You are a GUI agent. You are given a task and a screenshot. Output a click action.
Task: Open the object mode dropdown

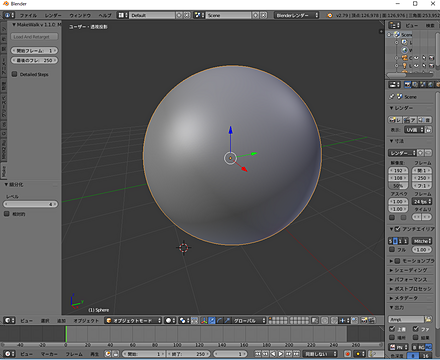coord(133,321)
